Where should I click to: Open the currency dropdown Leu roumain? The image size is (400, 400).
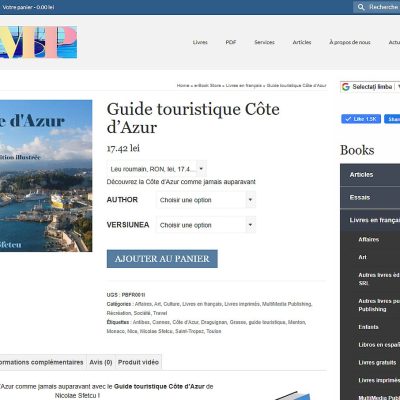[x=157, y=169]
